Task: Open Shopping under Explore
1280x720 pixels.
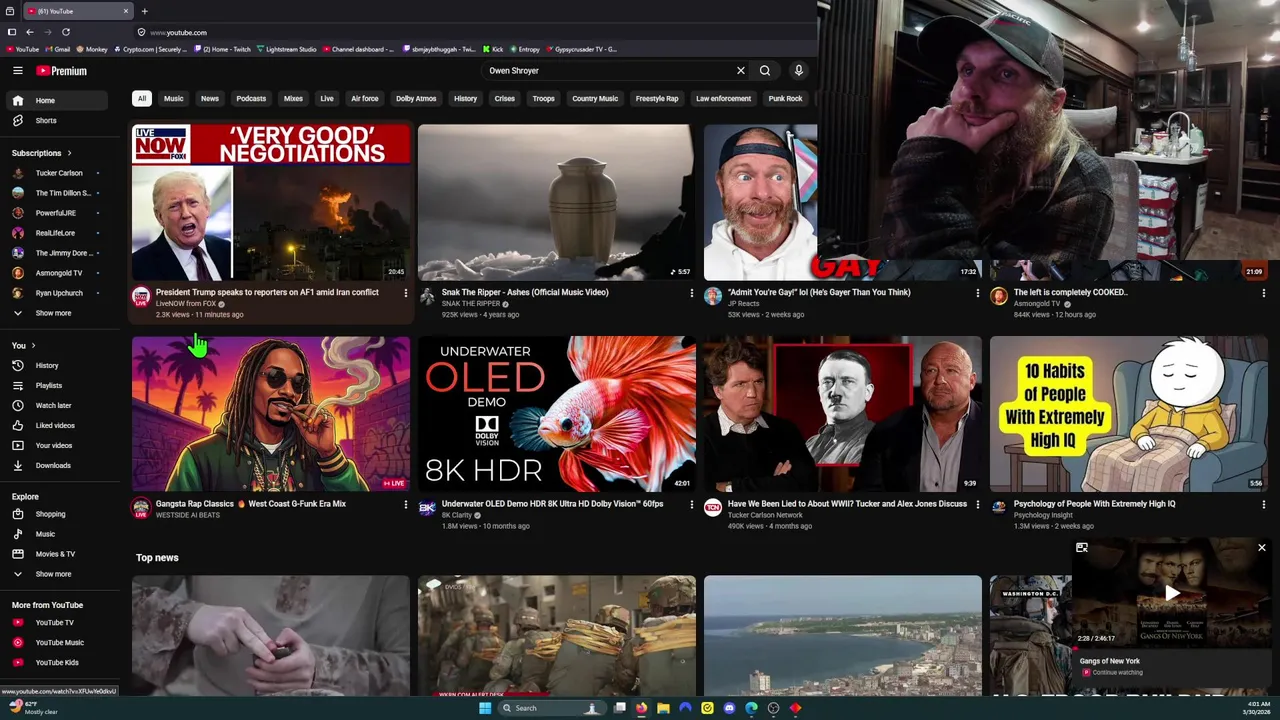Action: click(56, 514)
